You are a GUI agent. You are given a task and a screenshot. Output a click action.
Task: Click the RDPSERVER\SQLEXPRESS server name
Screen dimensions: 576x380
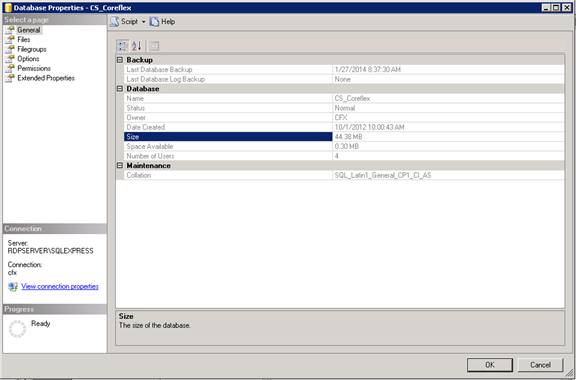(50, 251)
